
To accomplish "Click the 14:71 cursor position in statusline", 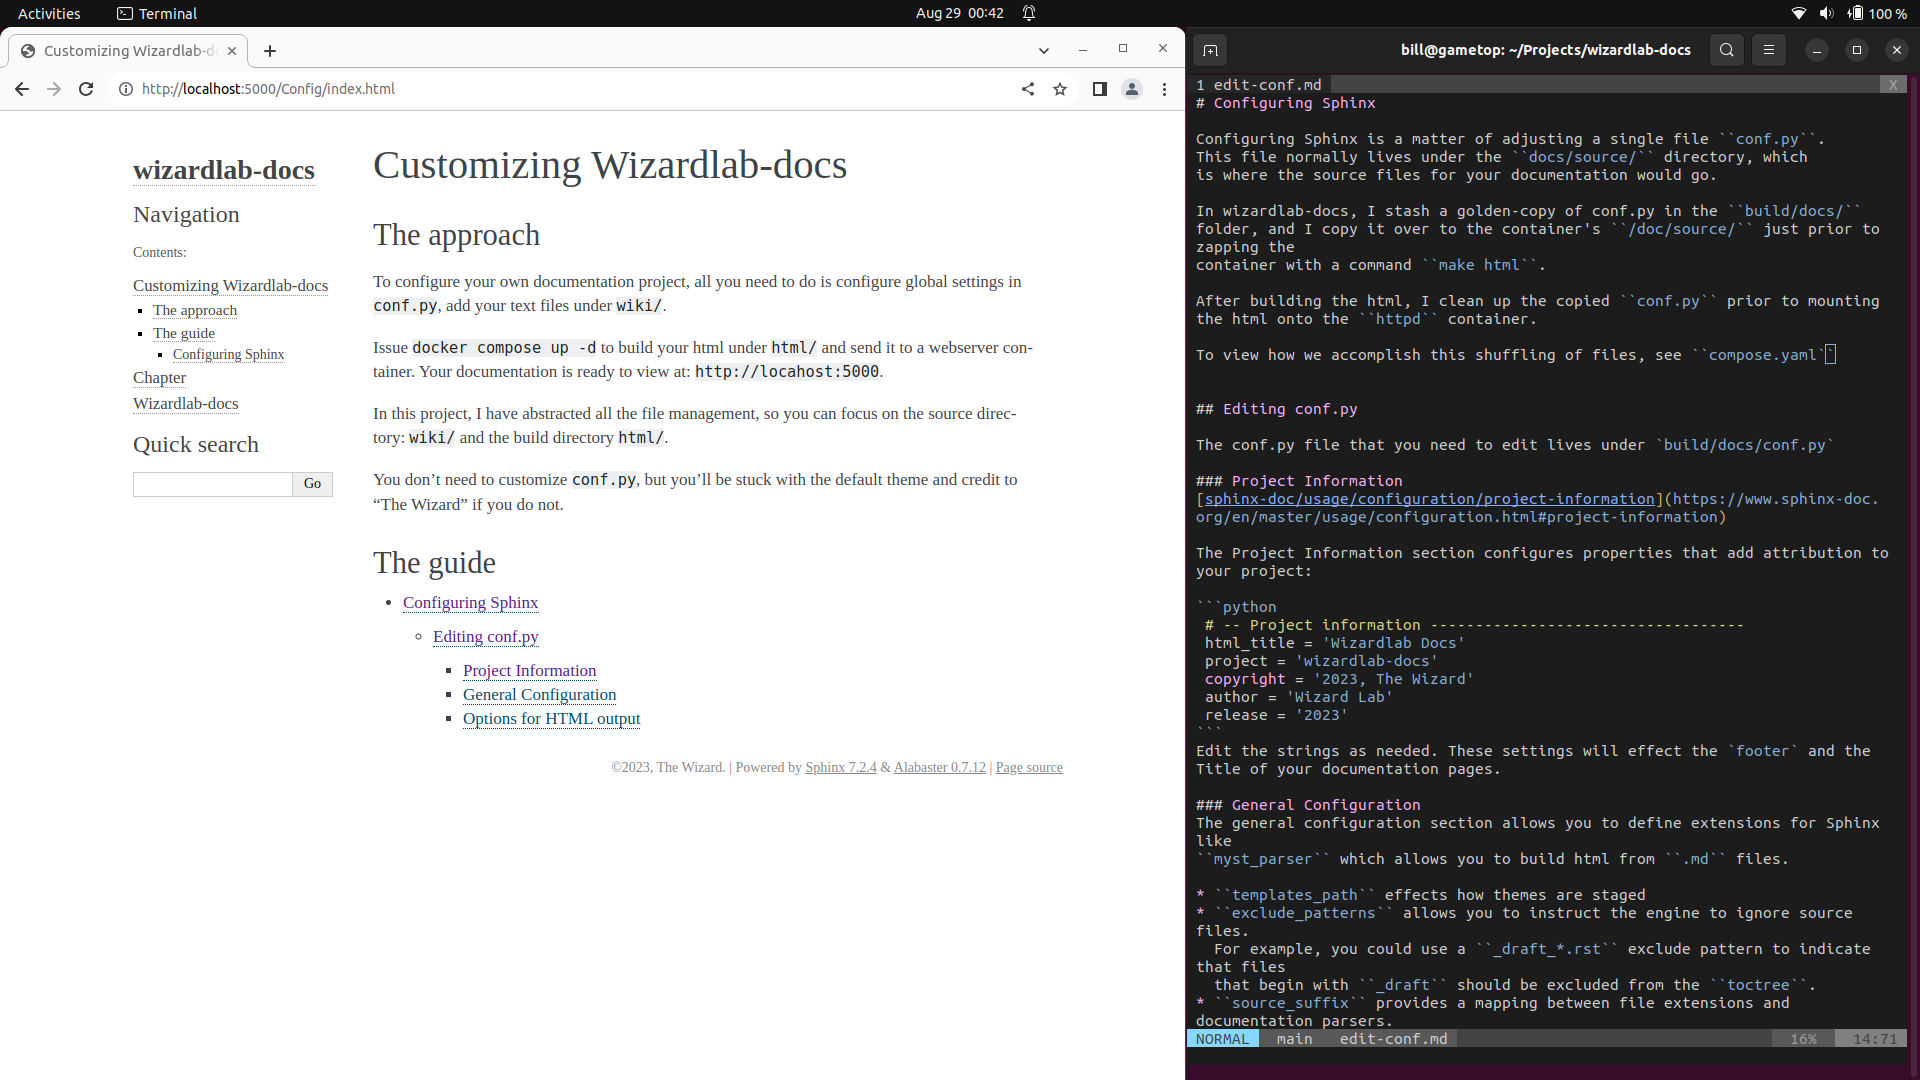I will point(1874,1039).
